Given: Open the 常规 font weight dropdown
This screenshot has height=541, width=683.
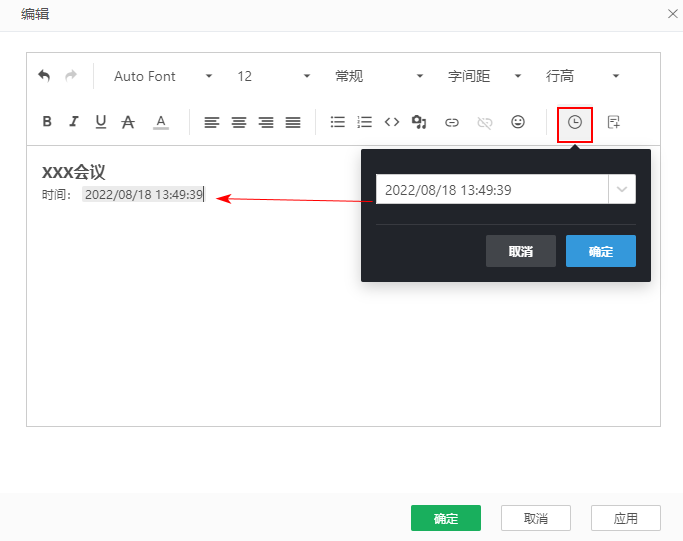Looking at the screenshot, I should 379,76.
